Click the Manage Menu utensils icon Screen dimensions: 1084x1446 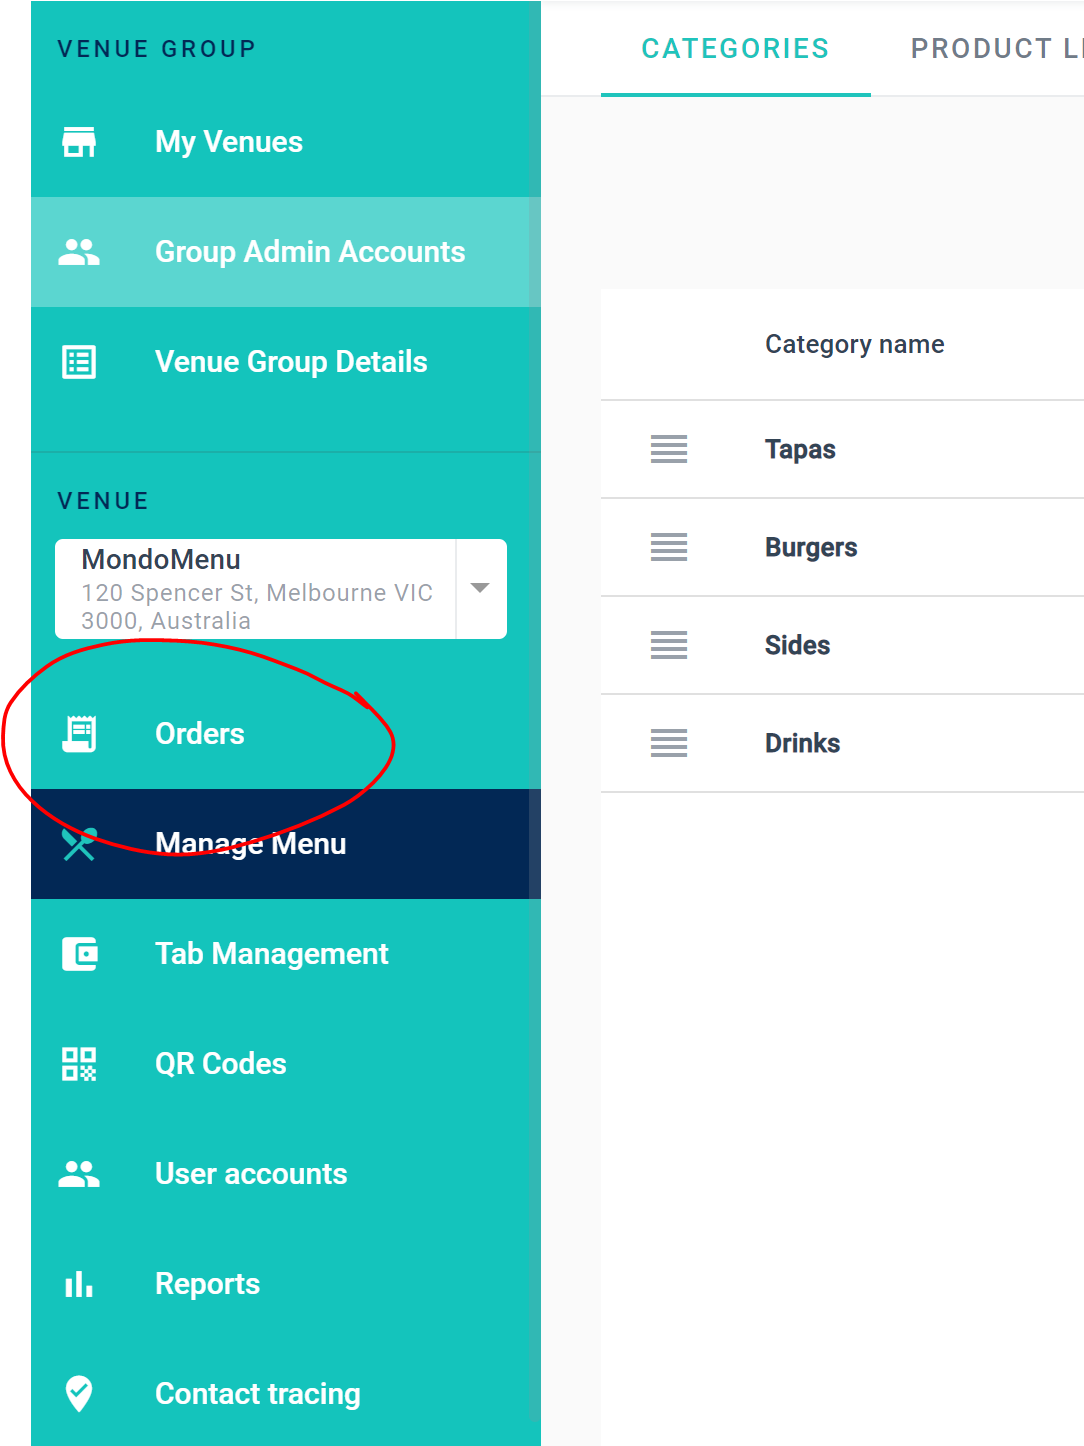click(79, 844)
